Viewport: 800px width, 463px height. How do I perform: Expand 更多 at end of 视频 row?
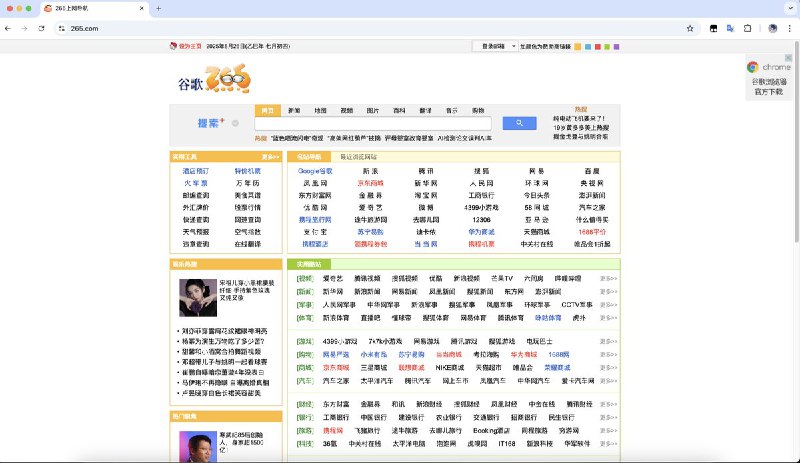click(608, 278)
